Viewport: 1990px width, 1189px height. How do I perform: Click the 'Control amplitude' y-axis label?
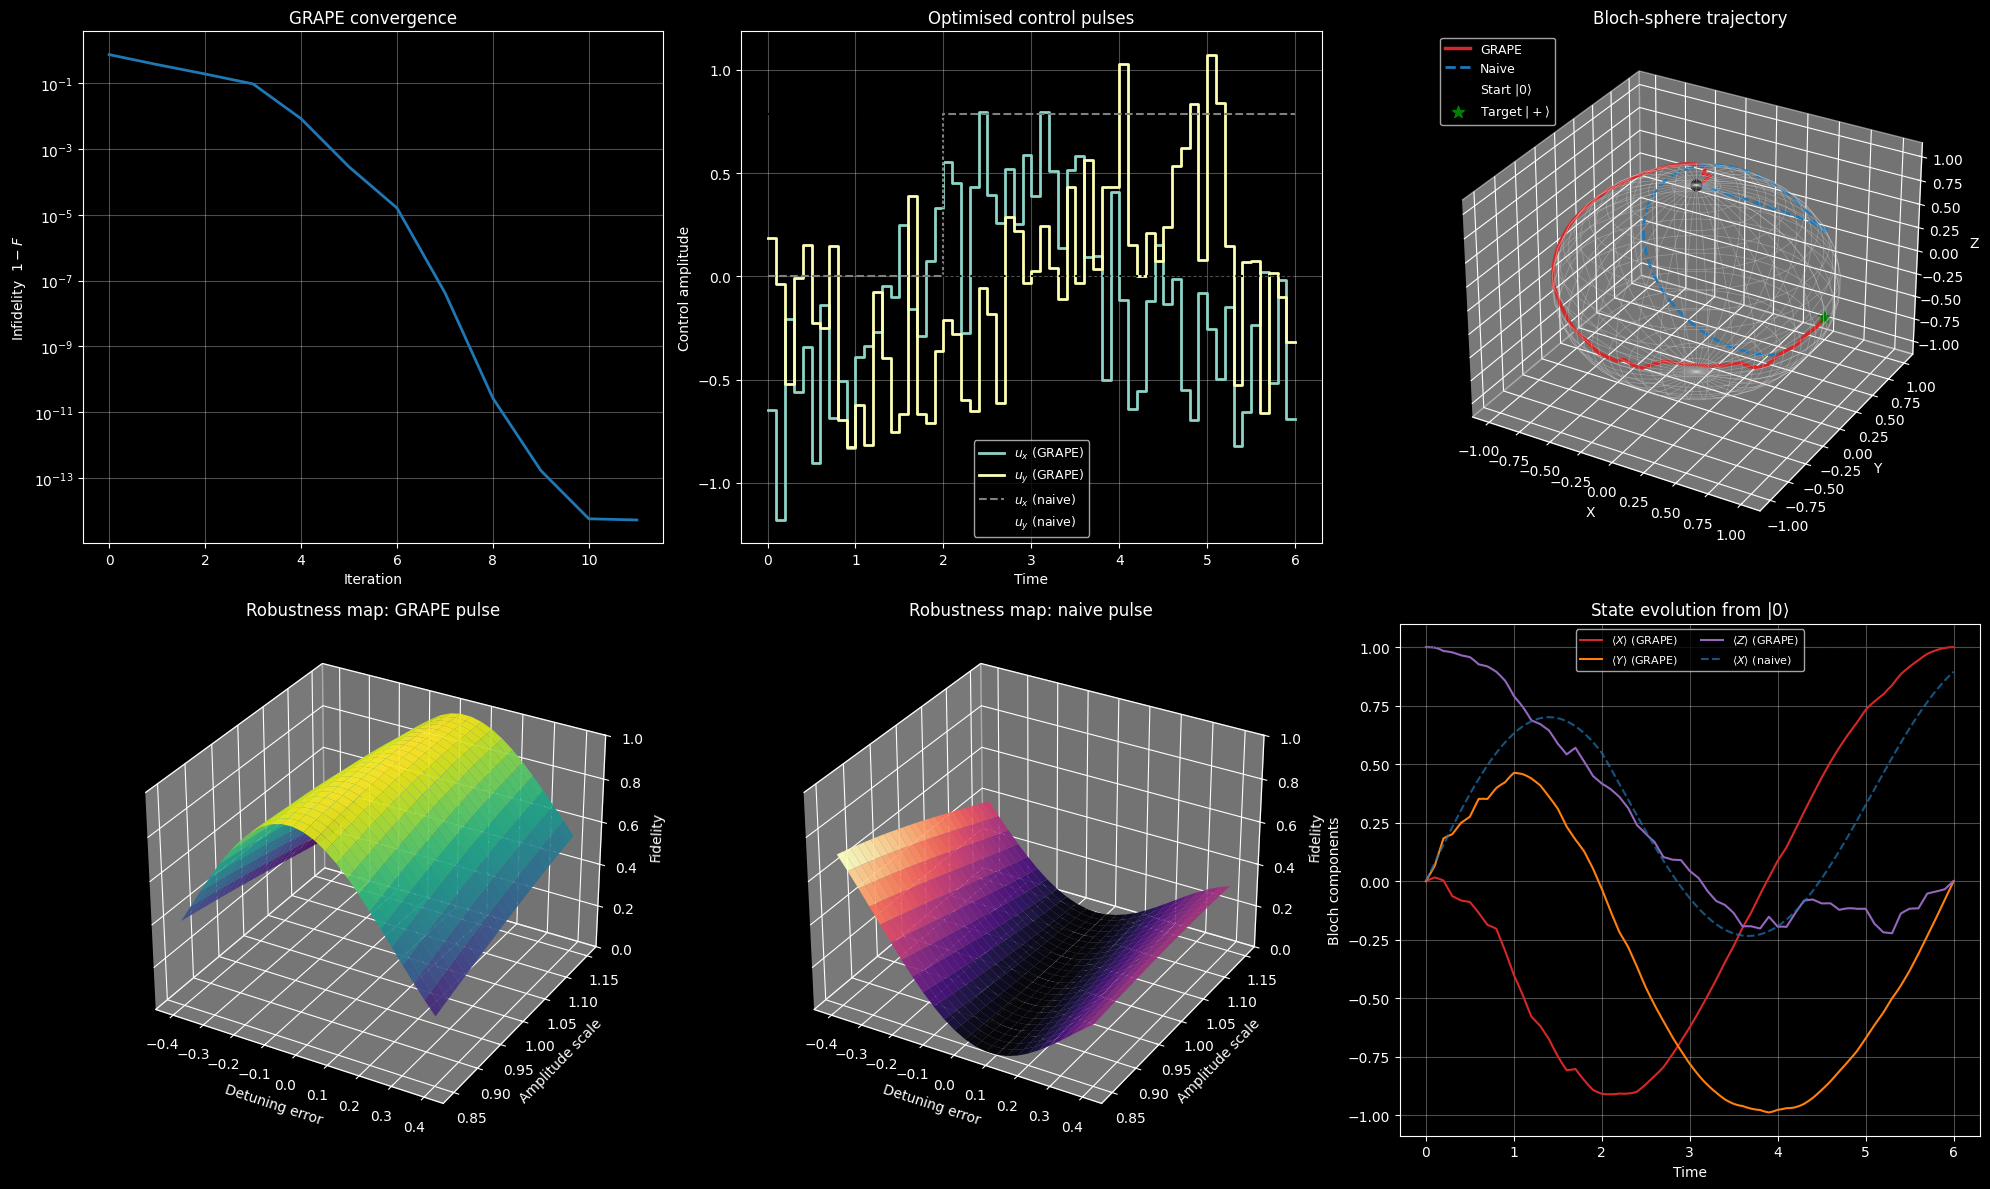(x=684, y=288)
